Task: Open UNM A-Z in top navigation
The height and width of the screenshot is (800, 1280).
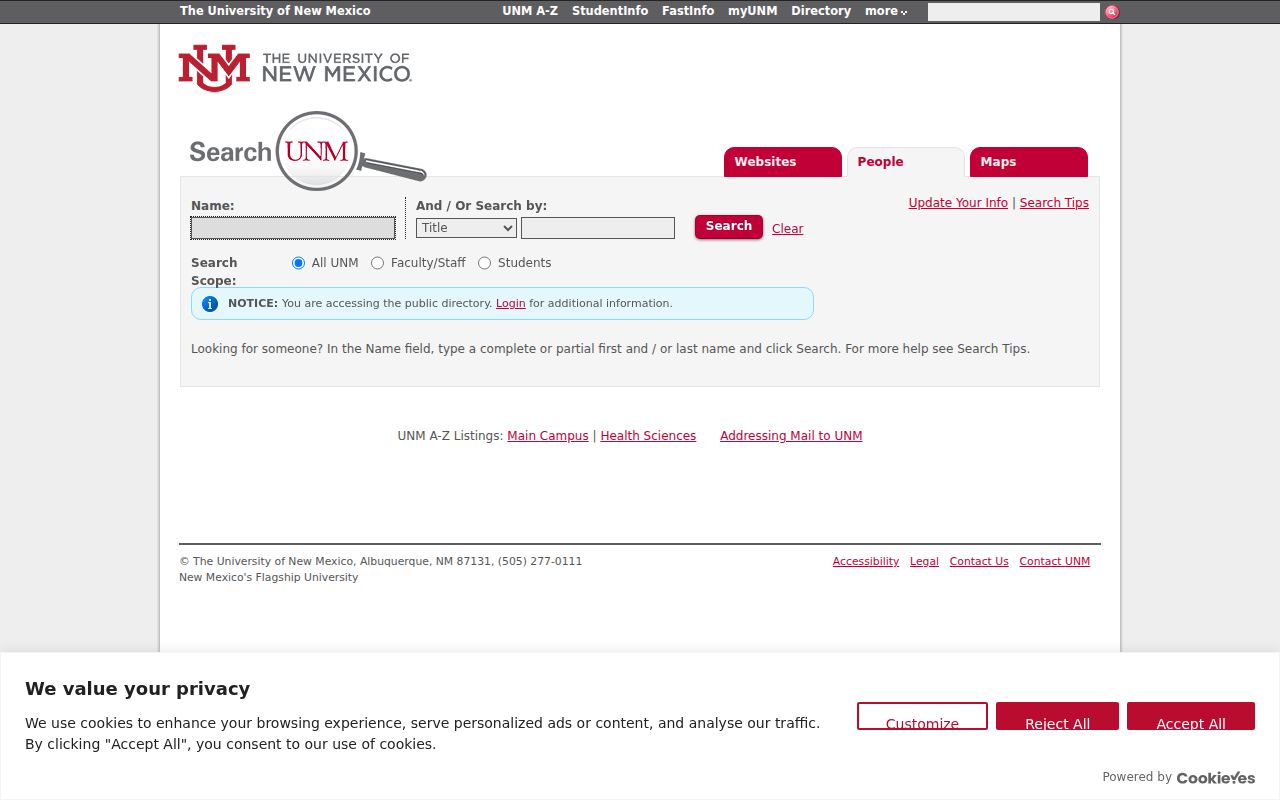Action: click(x=530, y=11)
